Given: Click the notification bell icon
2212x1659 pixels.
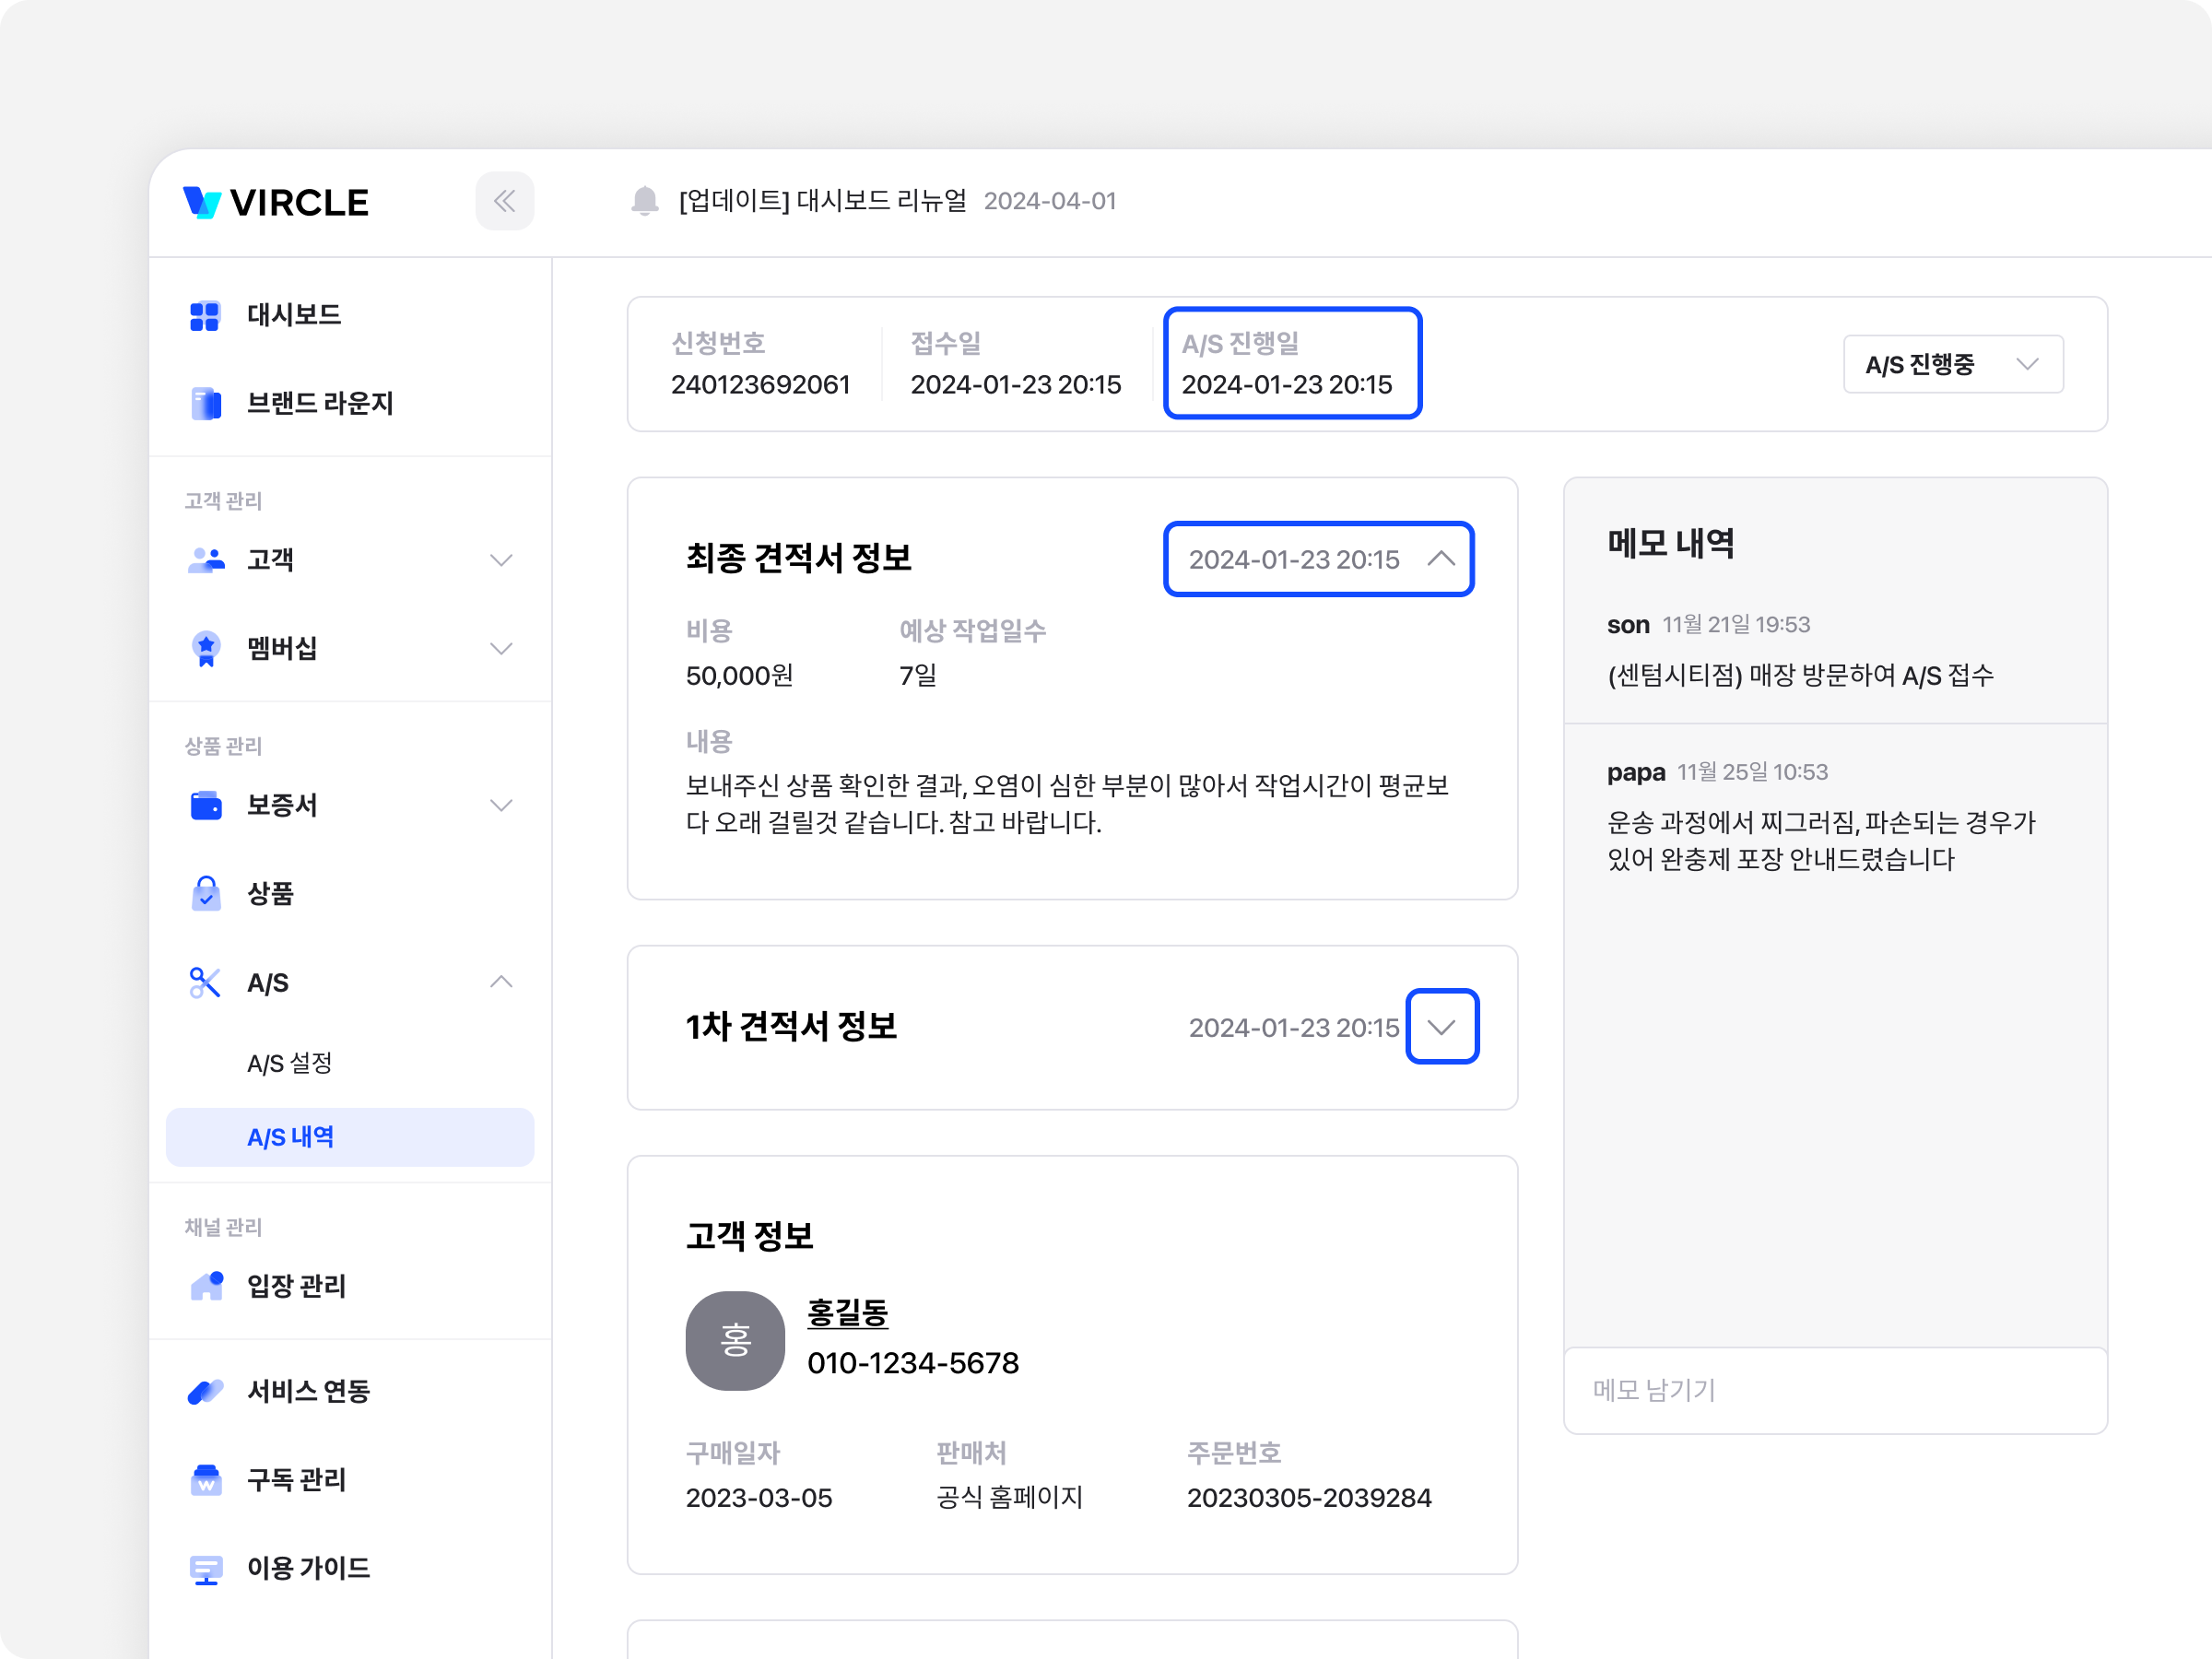Looking at the screenshot, I should [x=645, y=201].
